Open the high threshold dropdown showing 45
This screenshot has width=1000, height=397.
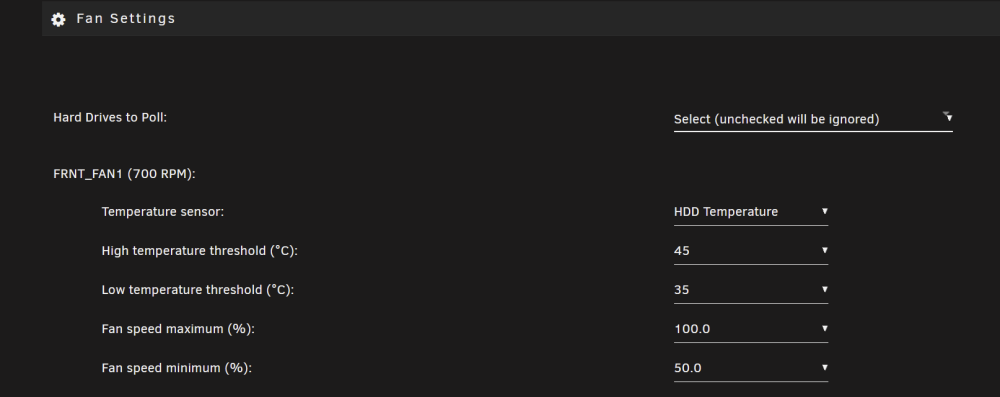pyautogui.click(x=751, y=251)
